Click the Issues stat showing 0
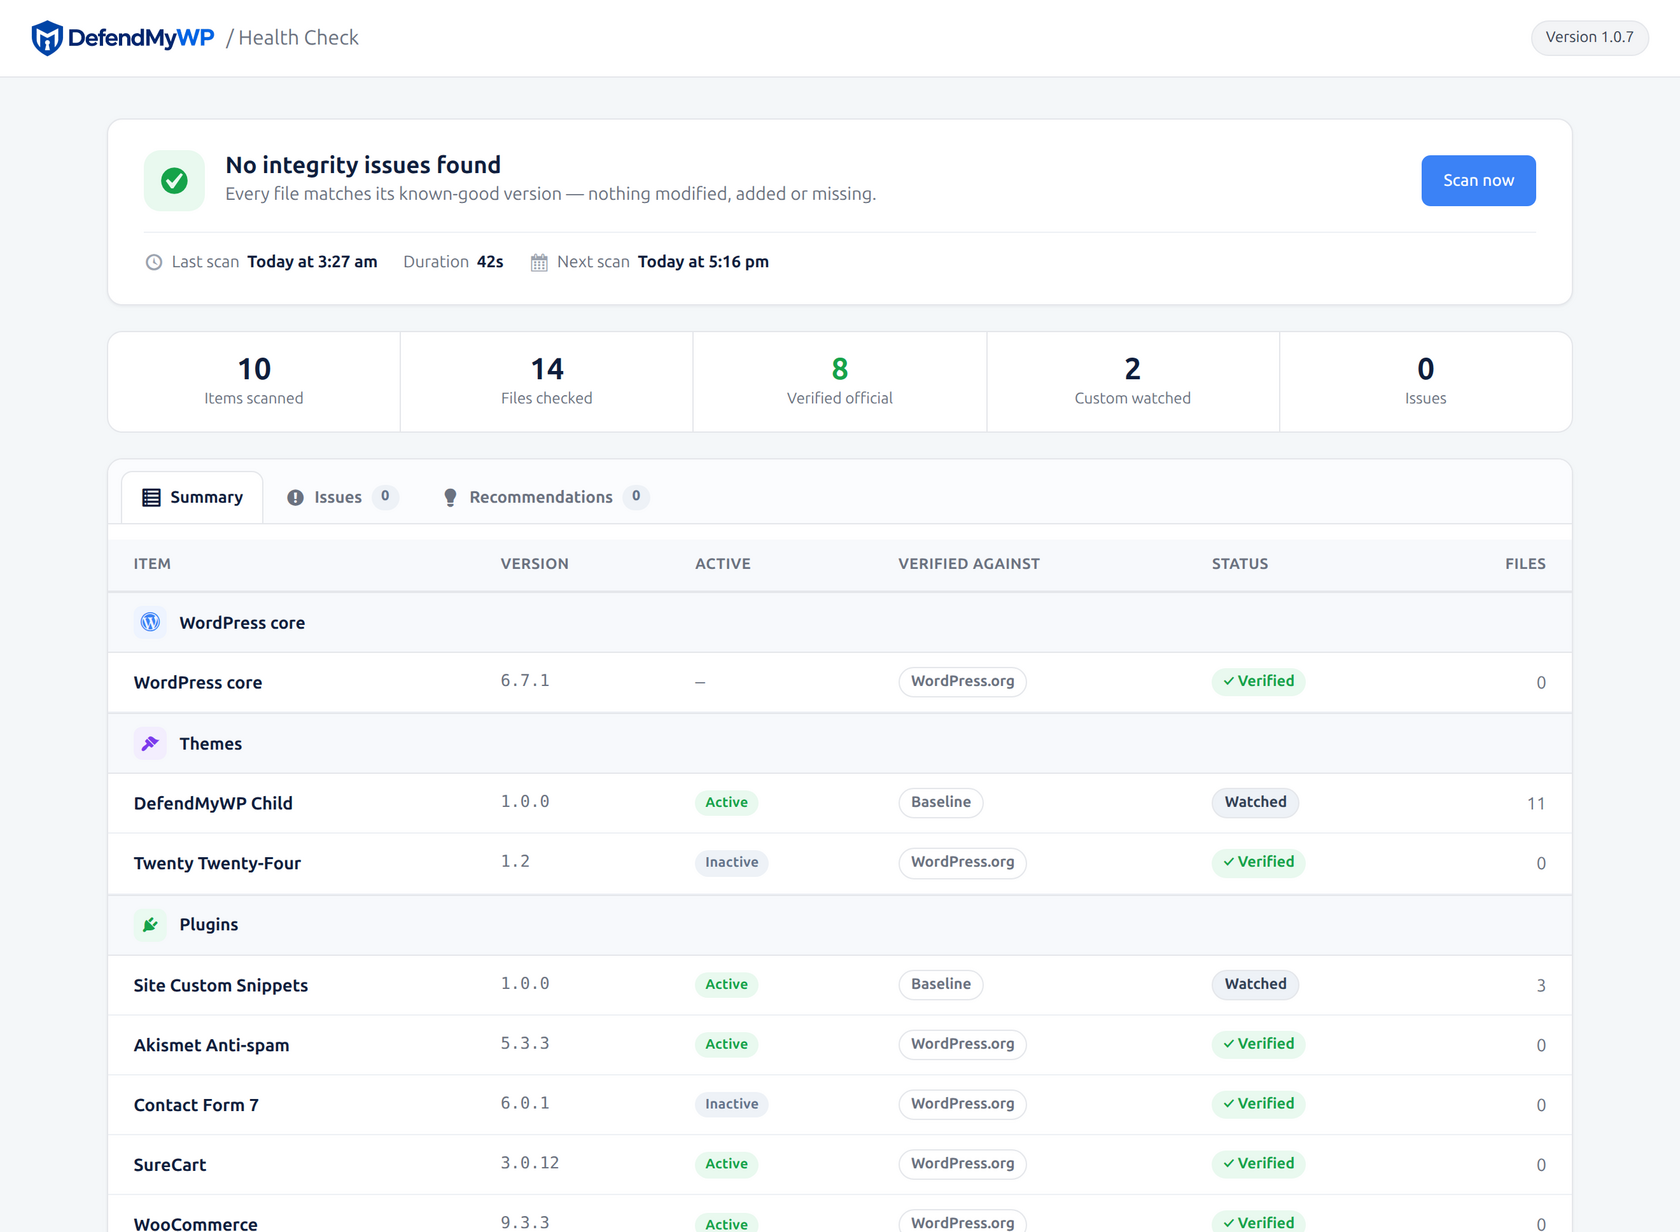The width and height of the screenshot is (1680, 1232). pyautogui.click(x=1426, y=382)
